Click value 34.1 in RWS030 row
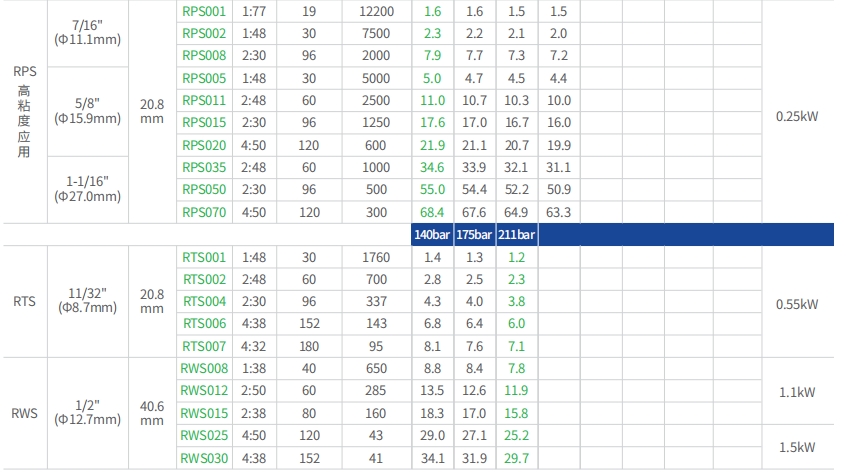The width and height of the screenshot is (850, 476). coord(432,459)
